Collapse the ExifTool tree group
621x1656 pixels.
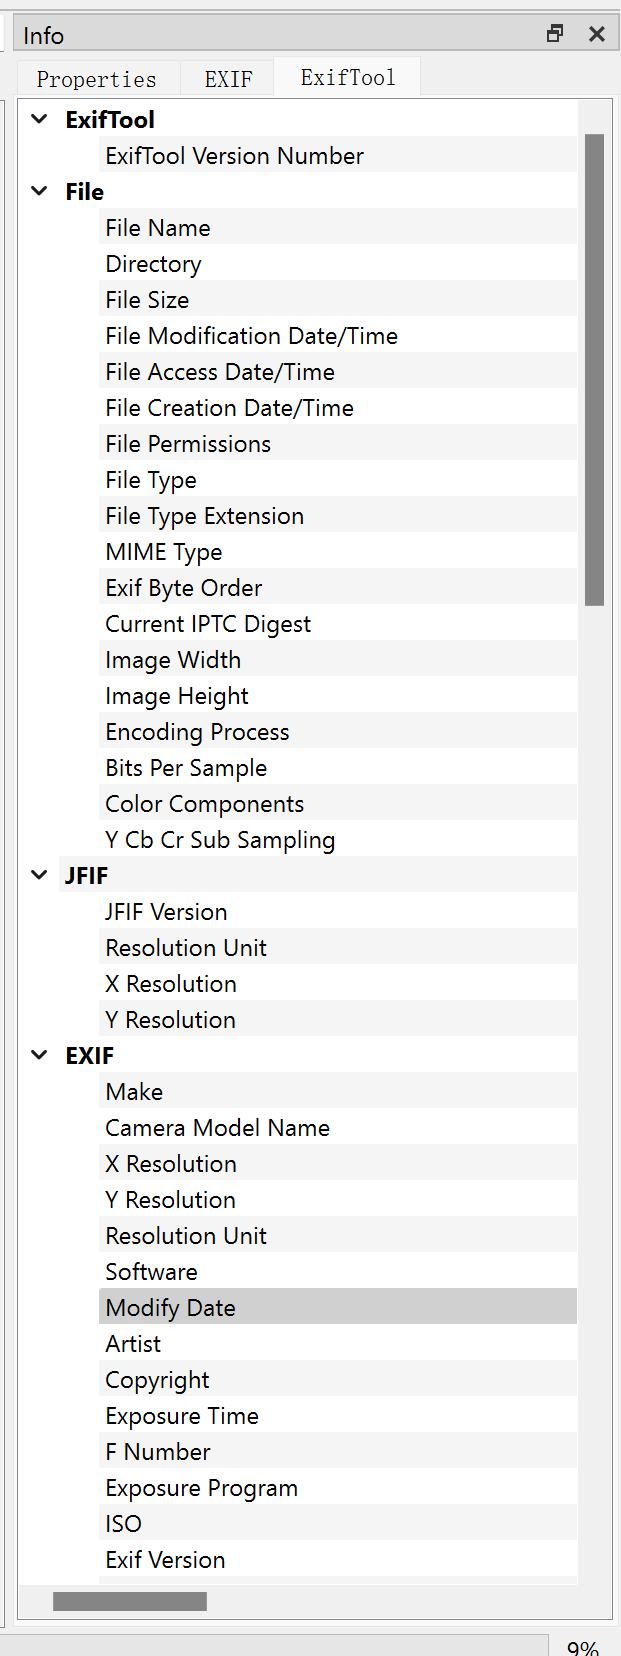pos(39,119)
